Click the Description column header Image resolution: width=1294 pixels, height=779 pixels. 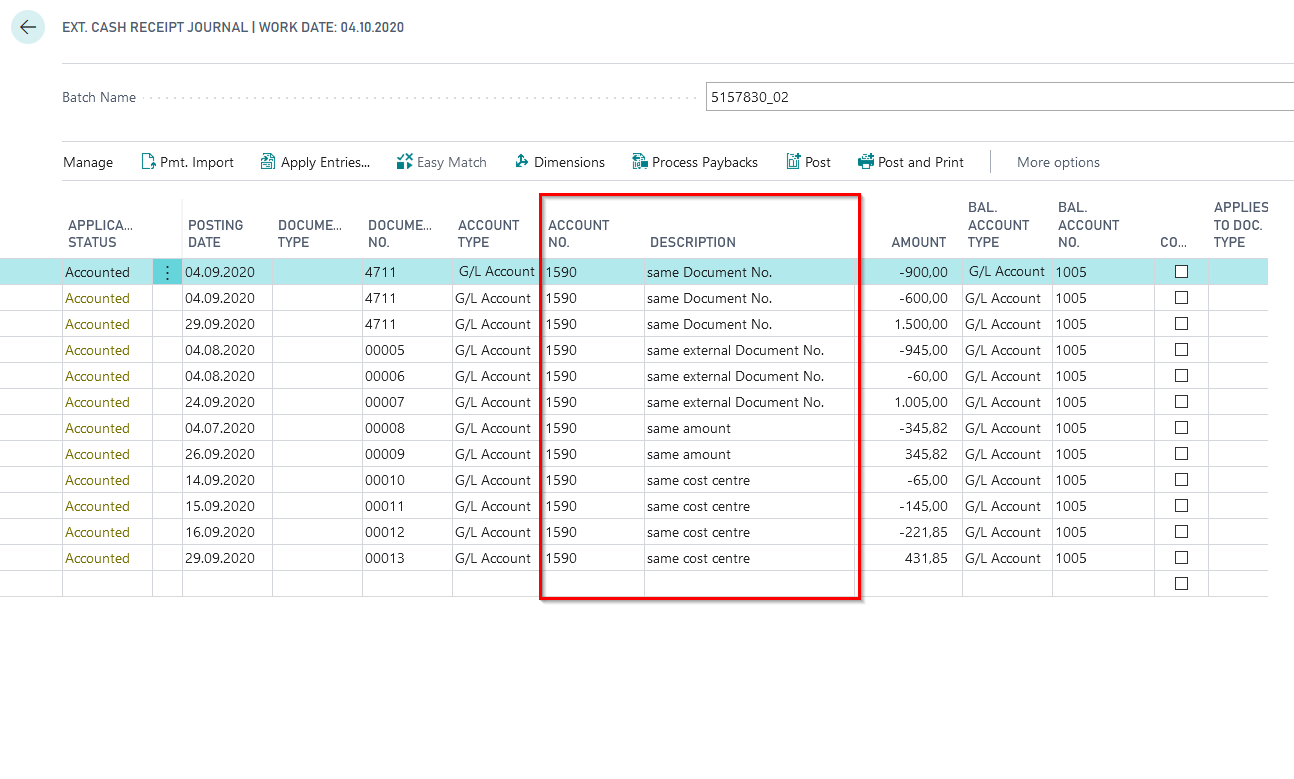pyautogui.click(x=692, y=242)
